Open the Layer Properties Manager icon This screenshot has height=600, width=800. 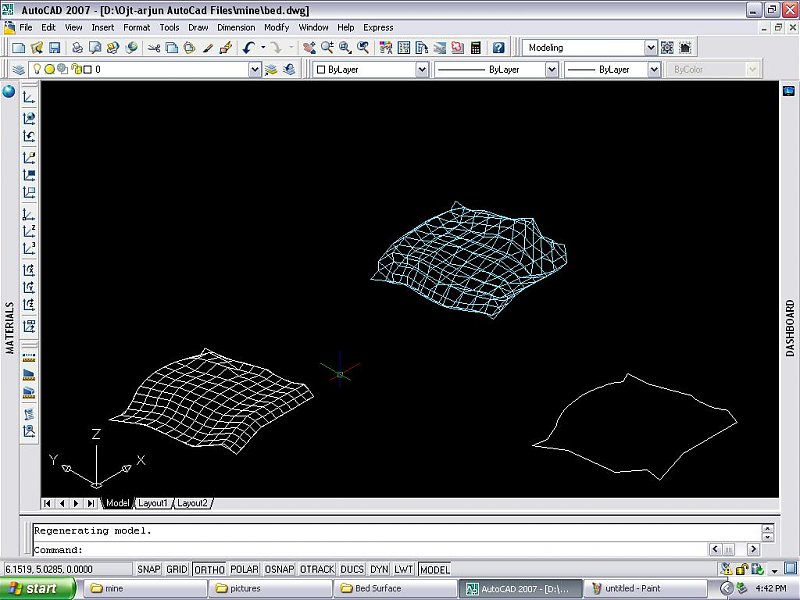coord(18,70)
